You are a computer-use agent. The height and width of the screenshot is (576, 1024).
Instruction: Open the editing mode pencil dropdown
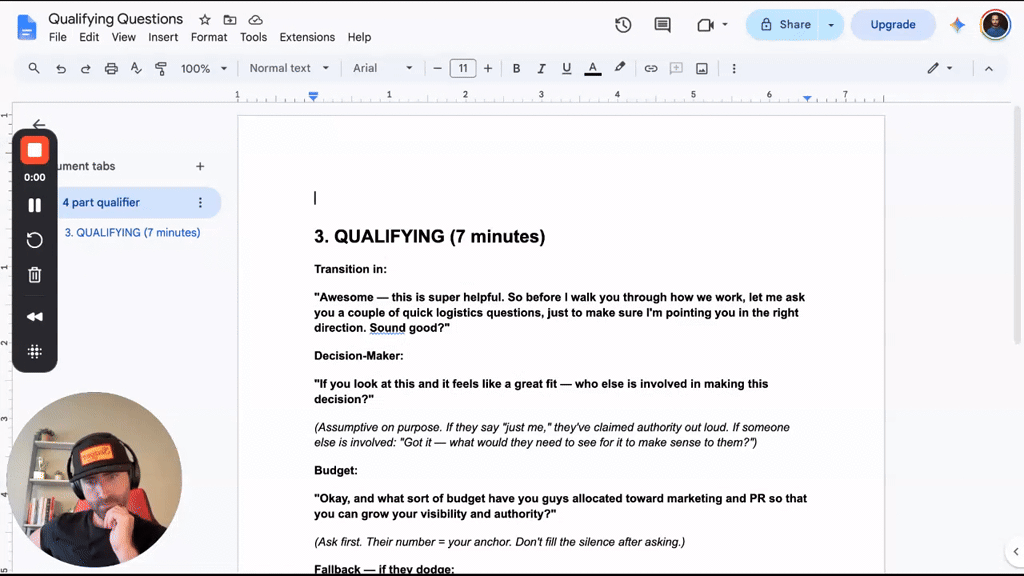click(940, 68)
